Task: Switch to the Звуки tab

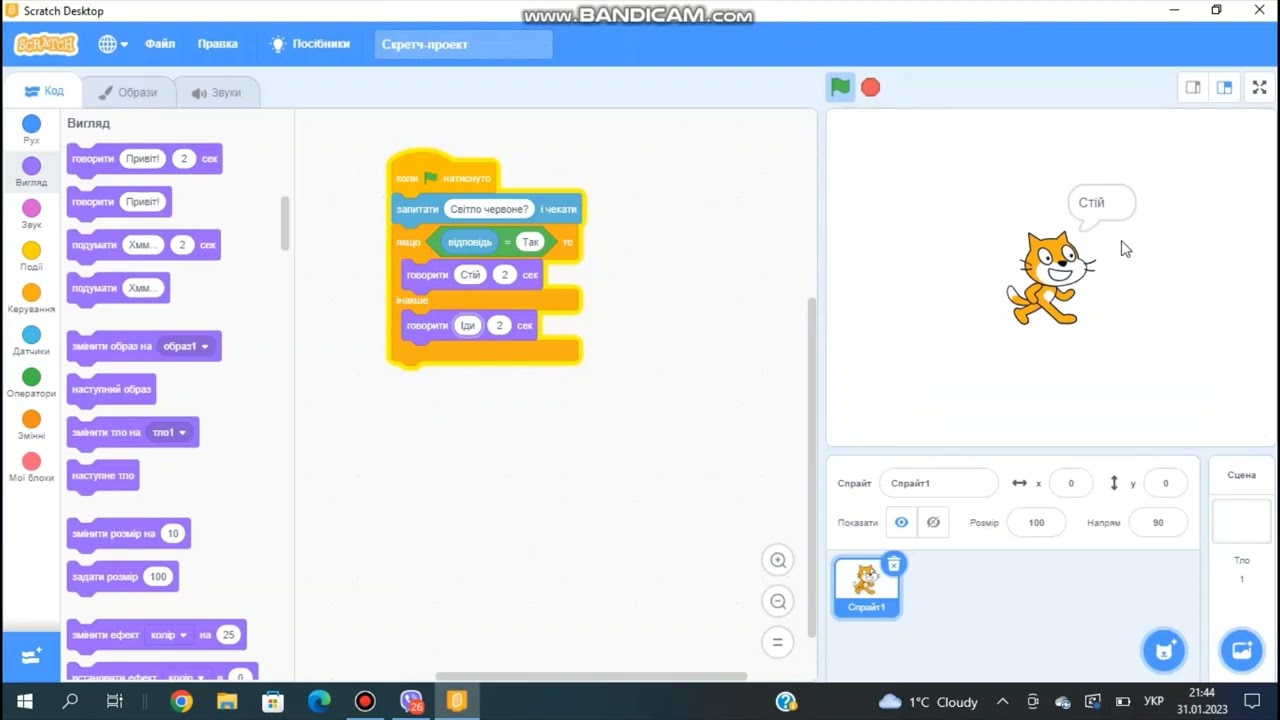Action: click(x=217, y=92)
